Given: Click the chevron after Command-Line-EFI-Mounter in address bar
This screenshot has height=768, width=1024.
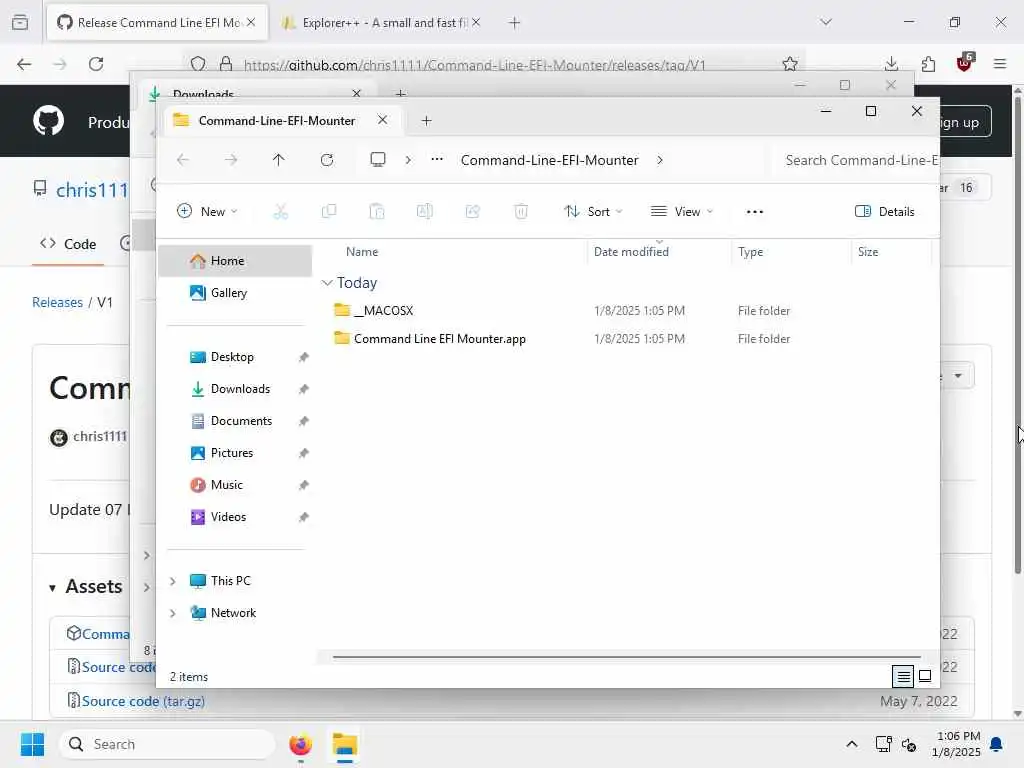Looking at the screenshot, I should tap(660, 160).
